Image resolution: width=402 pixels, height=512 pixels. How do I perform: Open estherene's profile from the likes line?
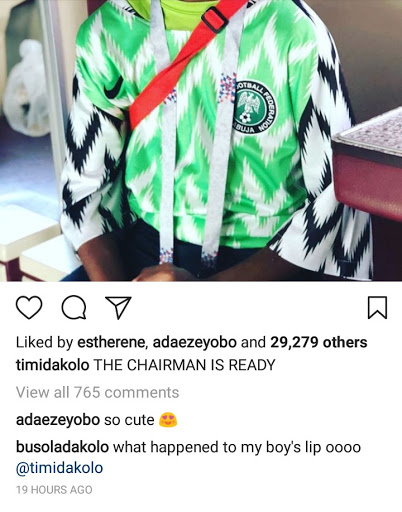tap(113, 343)
